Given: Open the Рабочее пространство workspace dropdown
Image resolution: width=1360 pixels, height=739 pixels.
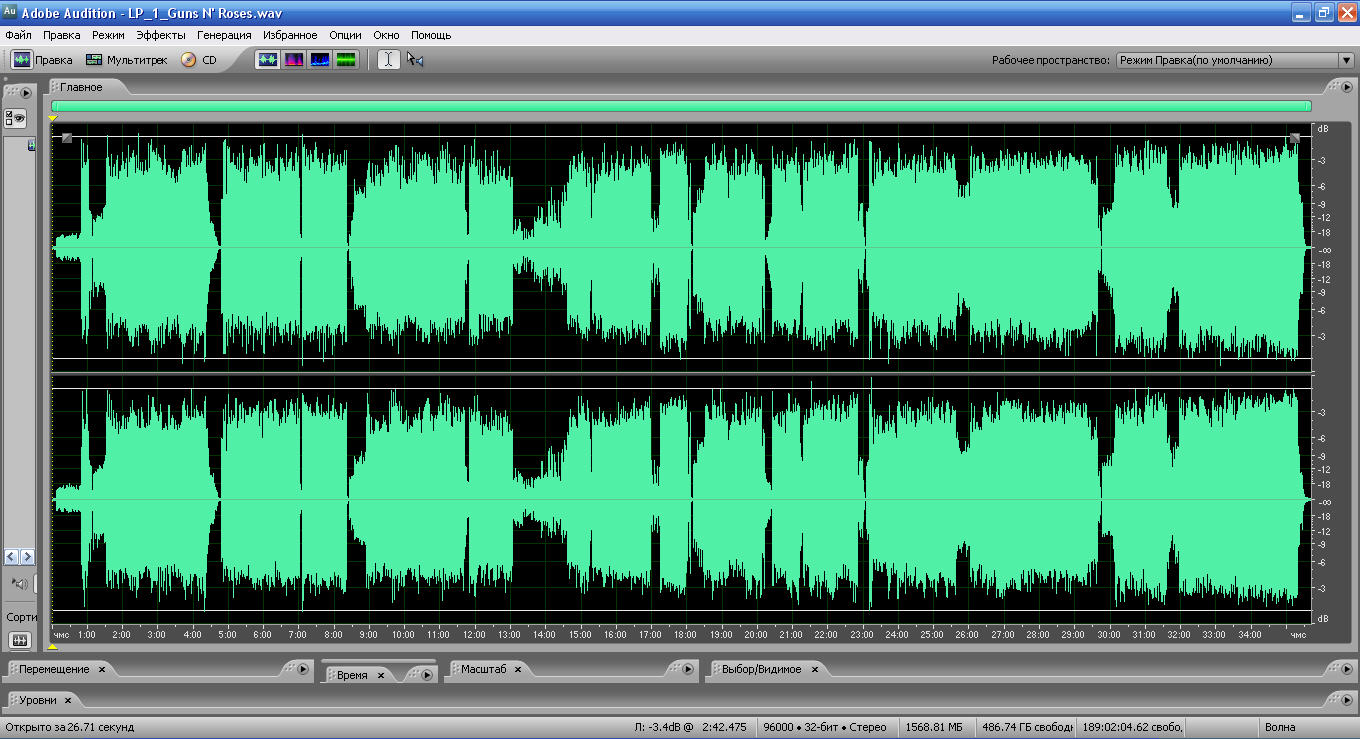Looking at the screenshot, I should 1235,60.
